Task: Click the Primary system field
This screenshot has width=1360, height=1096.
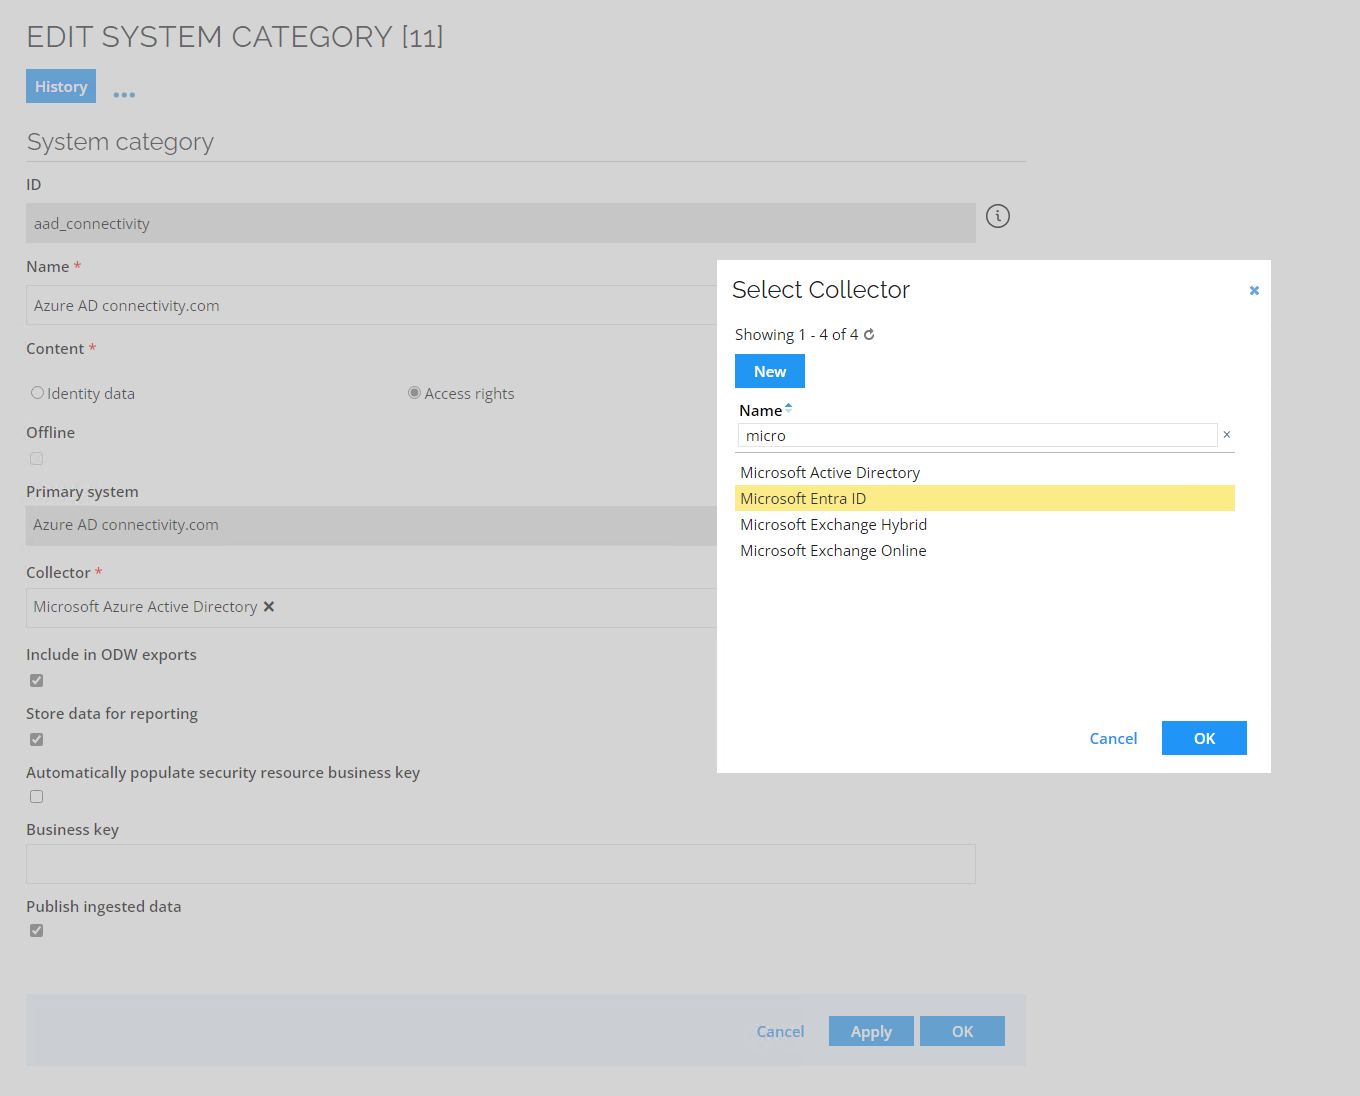Action: 371,525
